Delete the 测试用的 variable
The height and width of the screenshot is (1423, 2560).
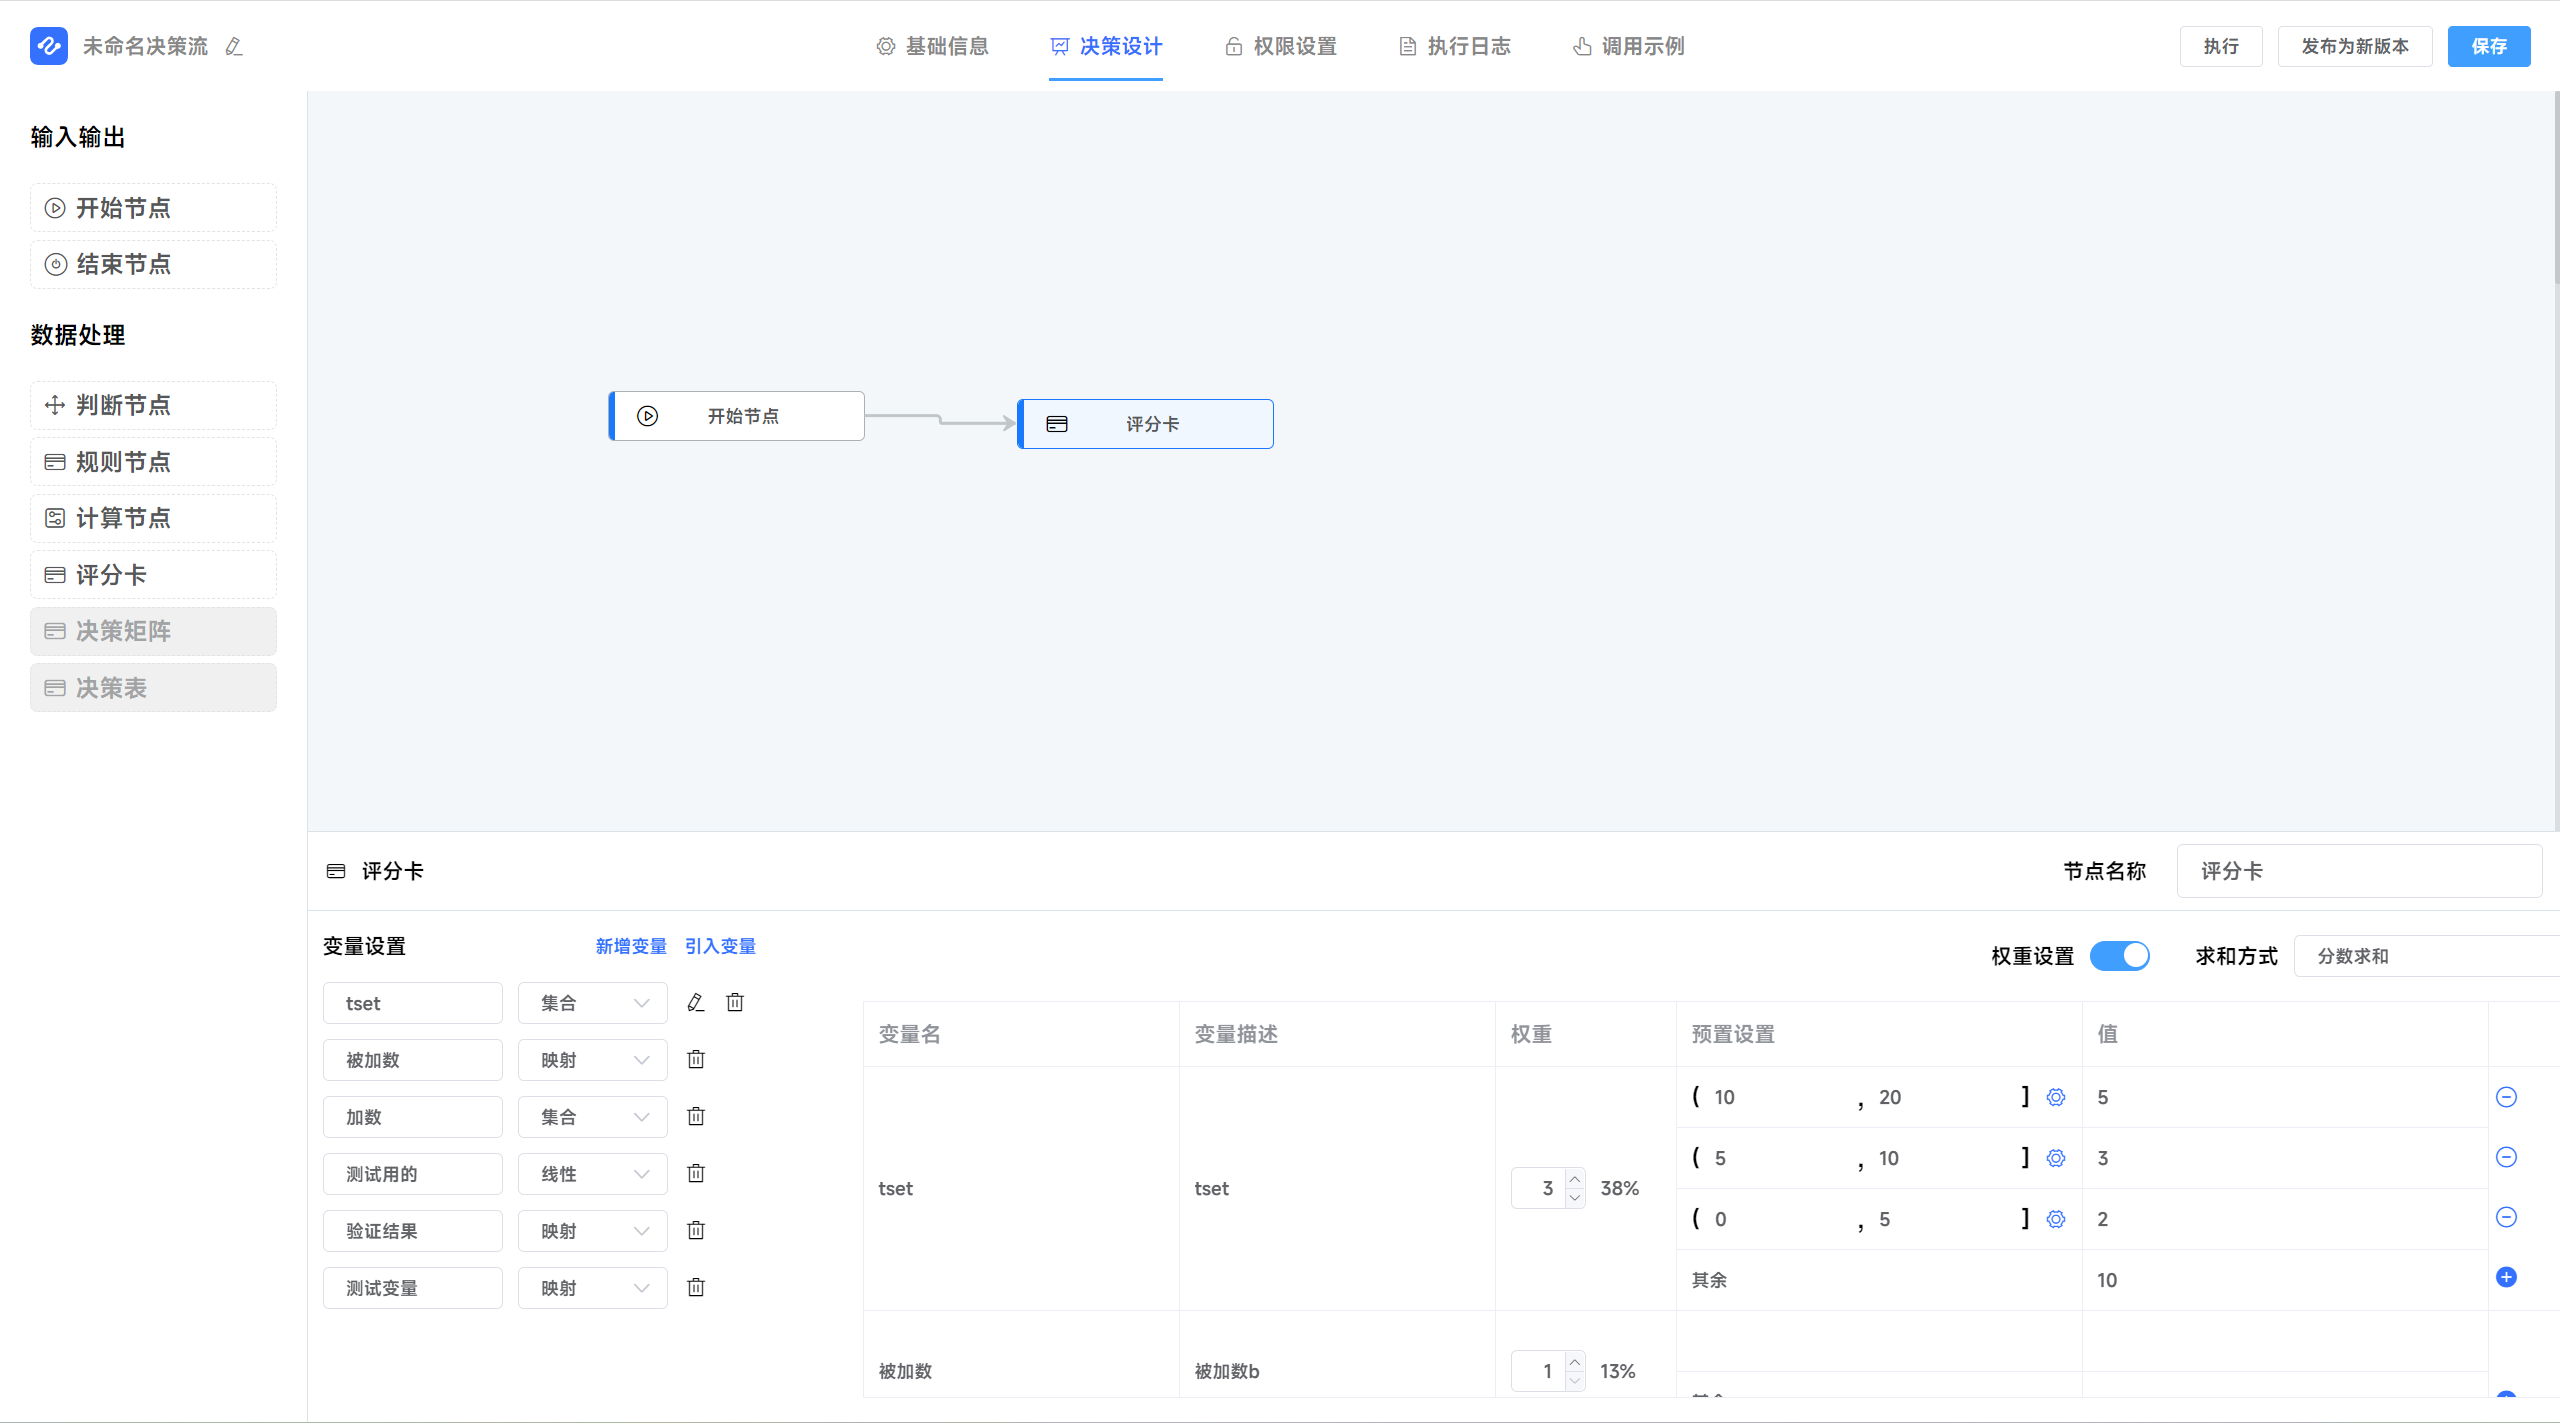(x=696, y=1173)
